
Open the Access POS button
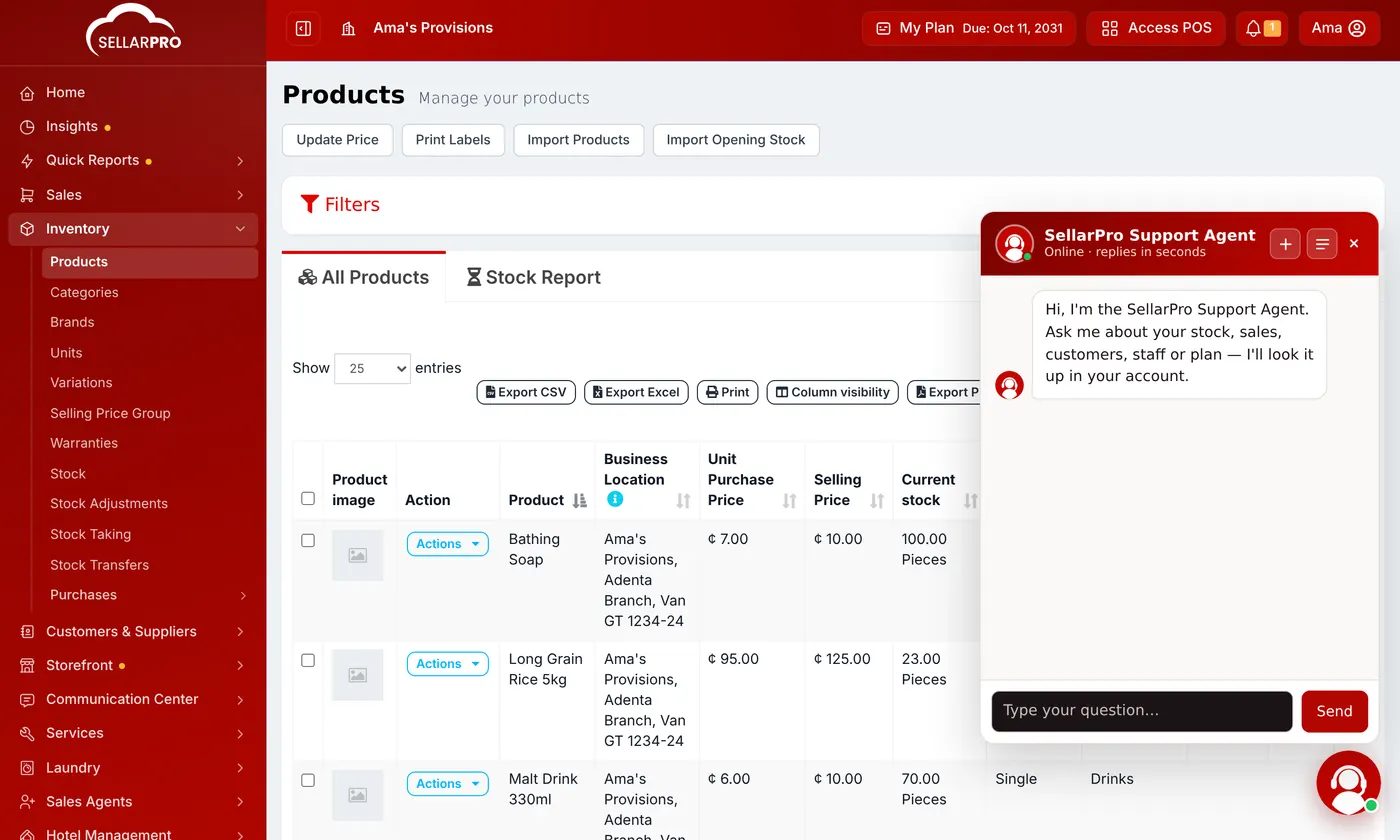1156,28
